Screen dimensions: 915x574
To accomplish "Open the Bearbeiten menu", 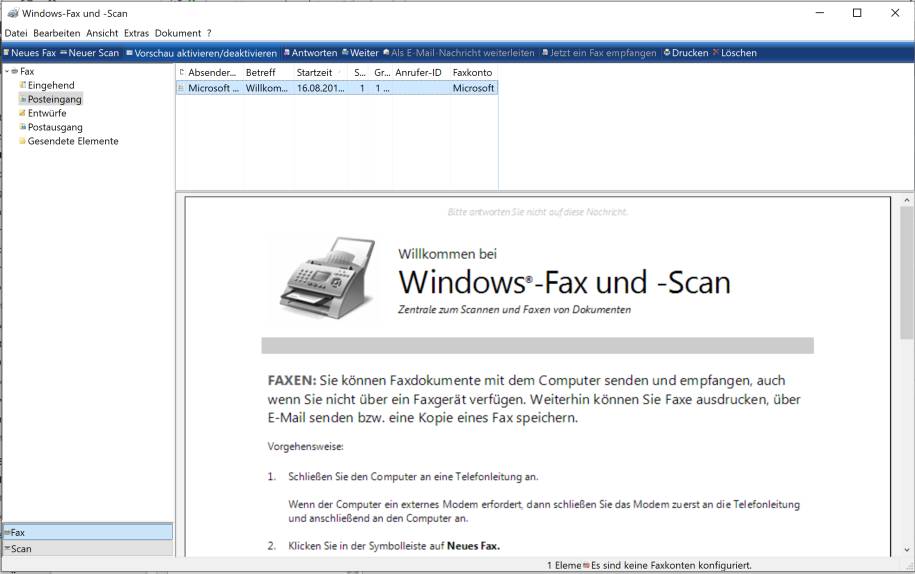I will coord(57,33).
